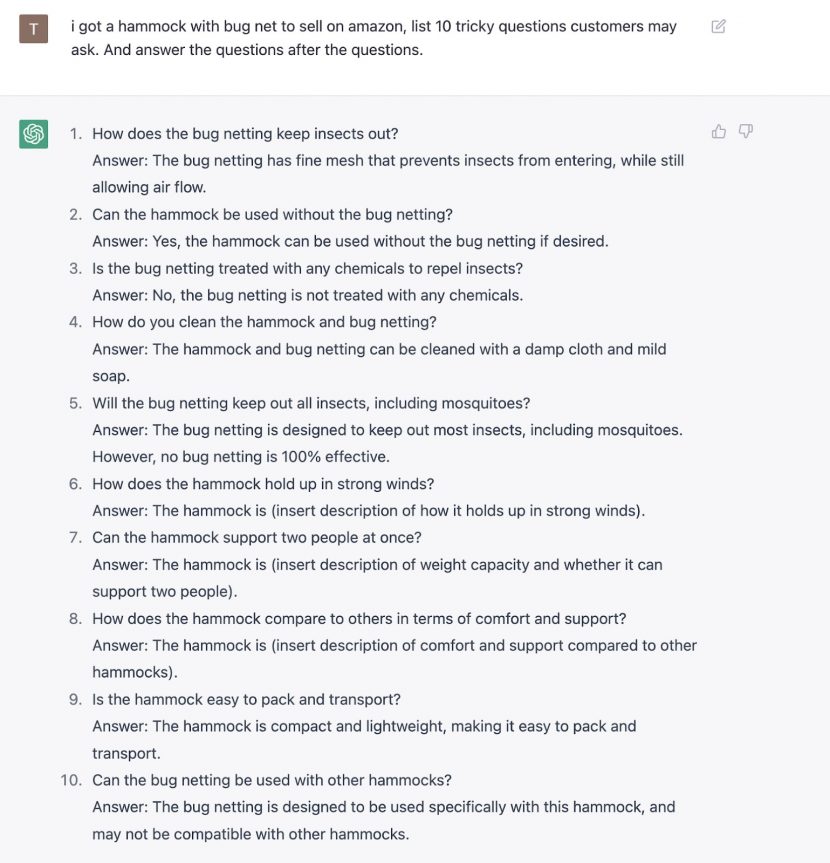830x863 pixels.
Task: Click the brown user avatar "T"
Action: [x=34, y=29]
